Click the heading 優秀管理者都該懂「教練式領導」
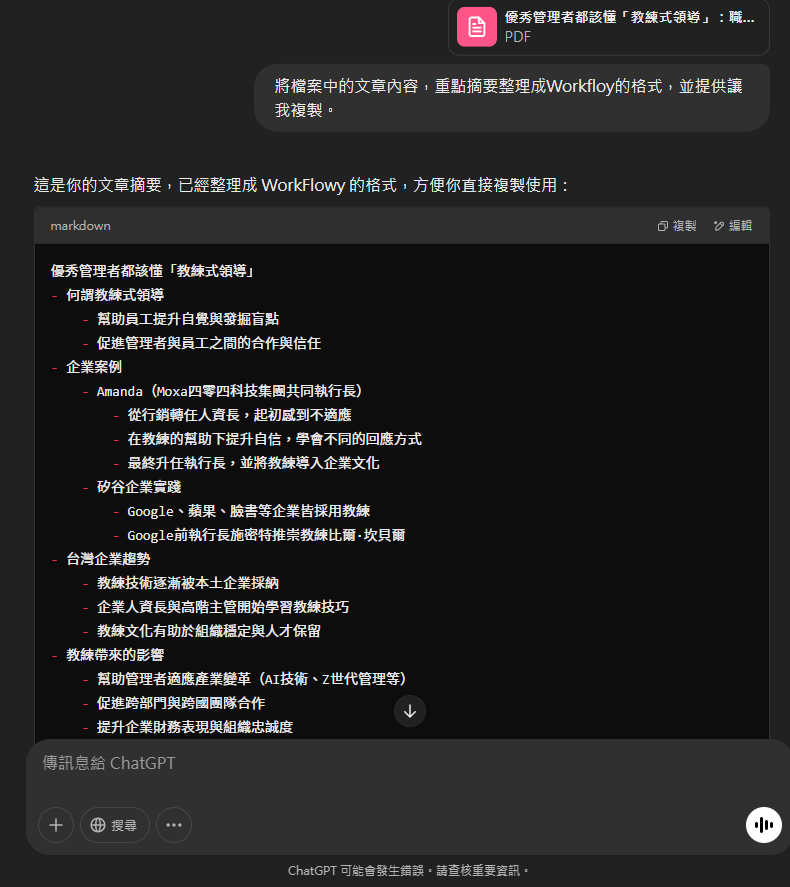The width and height of the screenshot is (790, 887). tap(153, 271)
